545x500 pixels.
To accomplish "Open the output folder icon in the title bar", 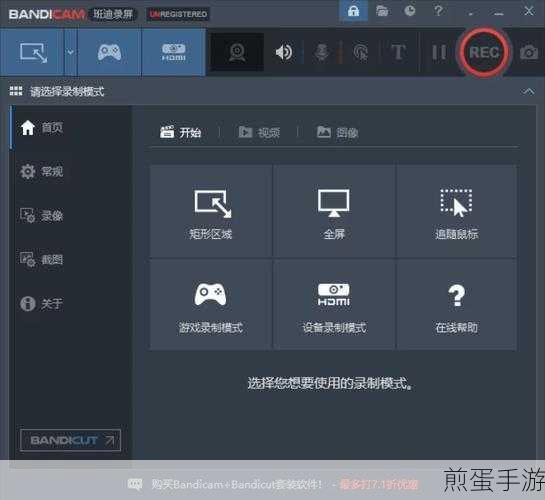I will [x=382, y=11].
